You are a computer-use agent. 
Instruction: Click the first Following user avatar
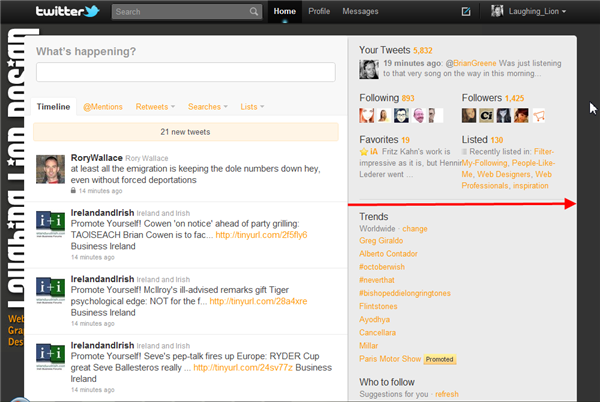(367, 116)
